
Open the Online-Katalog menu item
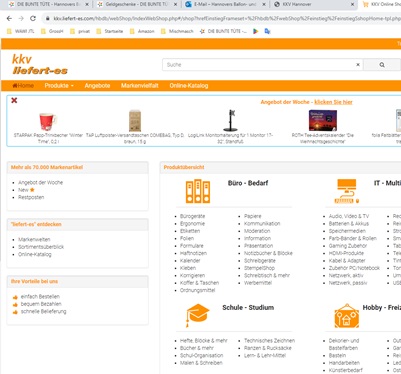coord(189,86)
